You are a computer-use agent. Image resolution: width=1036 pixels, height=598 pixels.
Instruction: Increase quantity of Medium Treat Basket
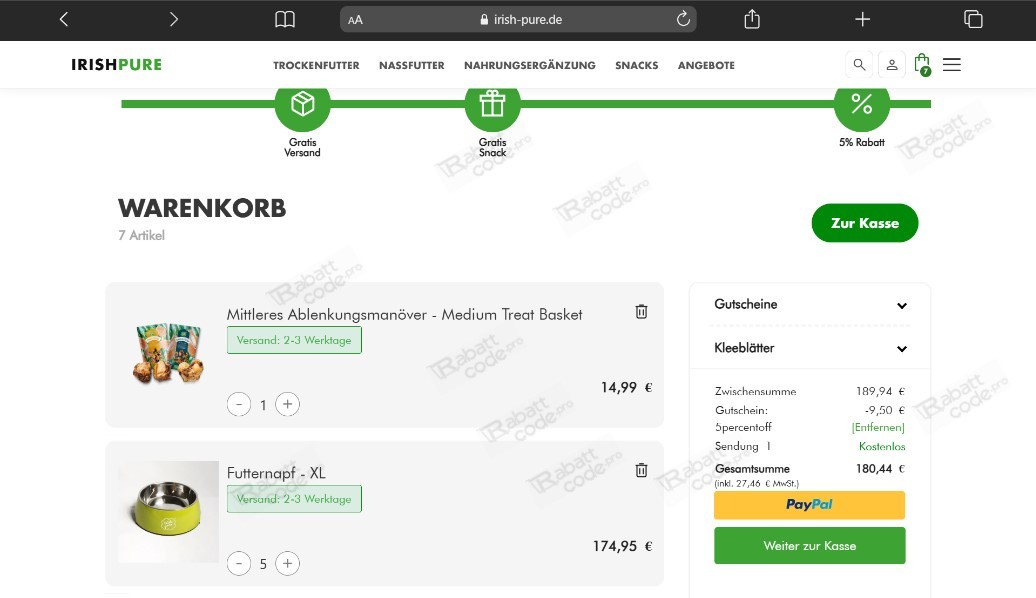[287, 404]
